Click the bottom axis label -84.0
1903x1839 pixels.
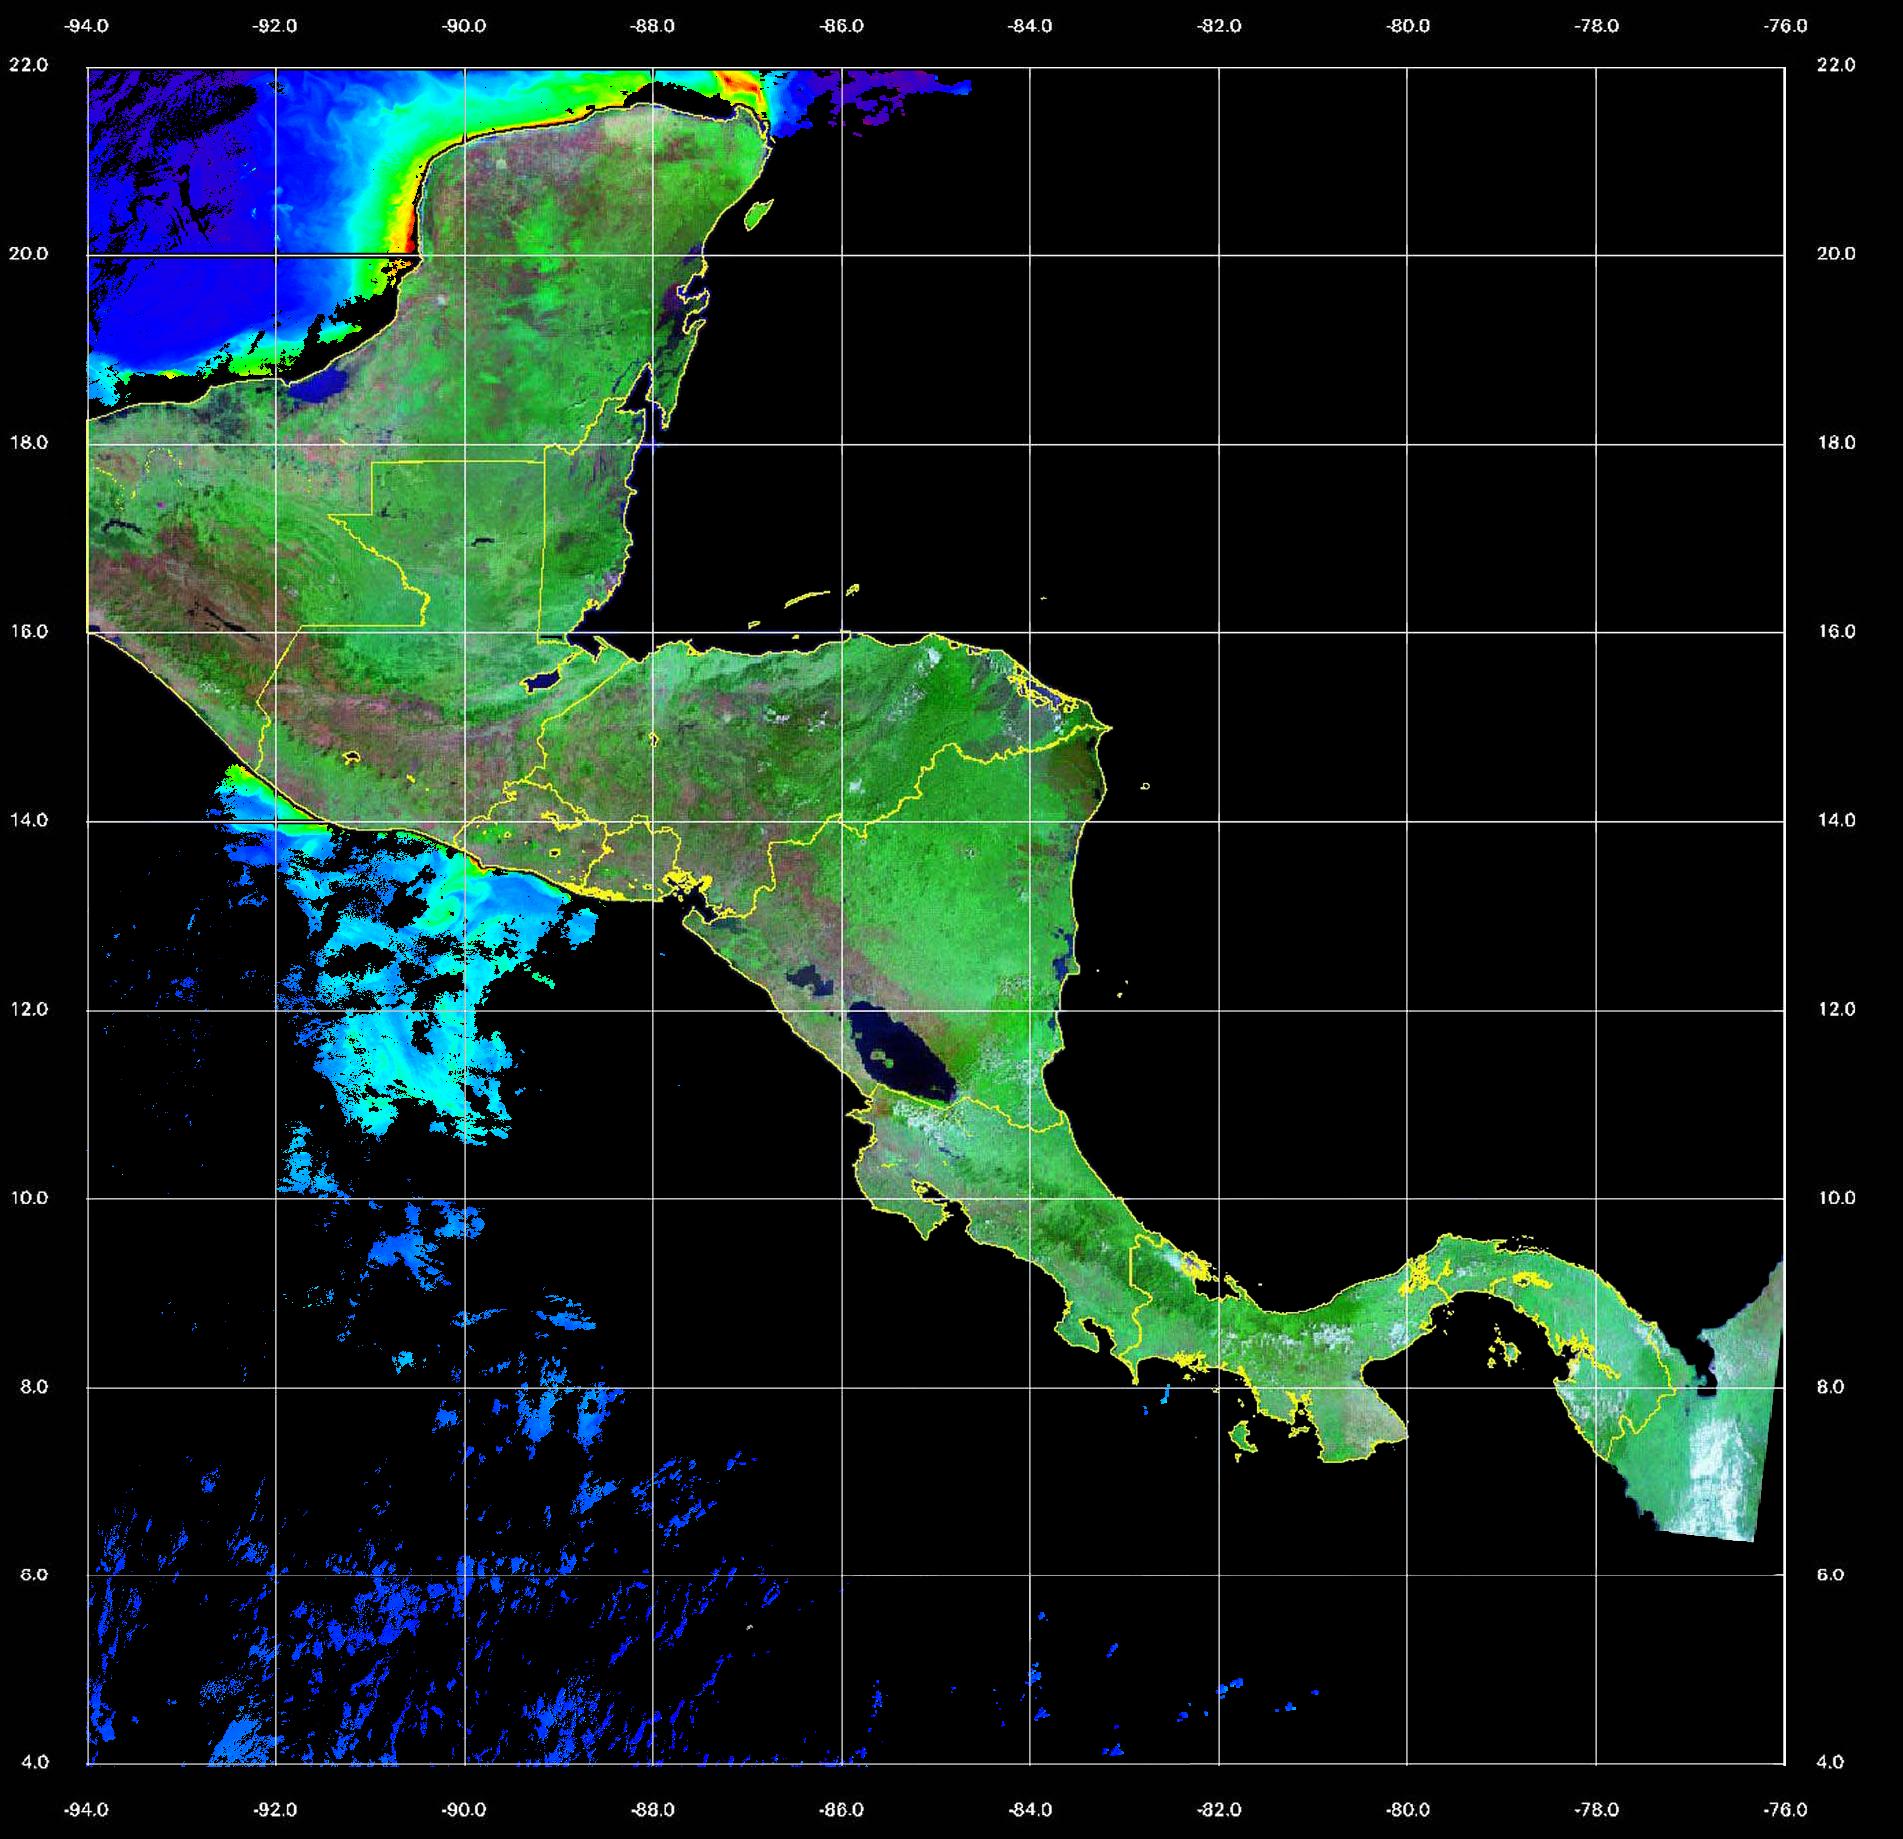(x=1030, y=1810)
